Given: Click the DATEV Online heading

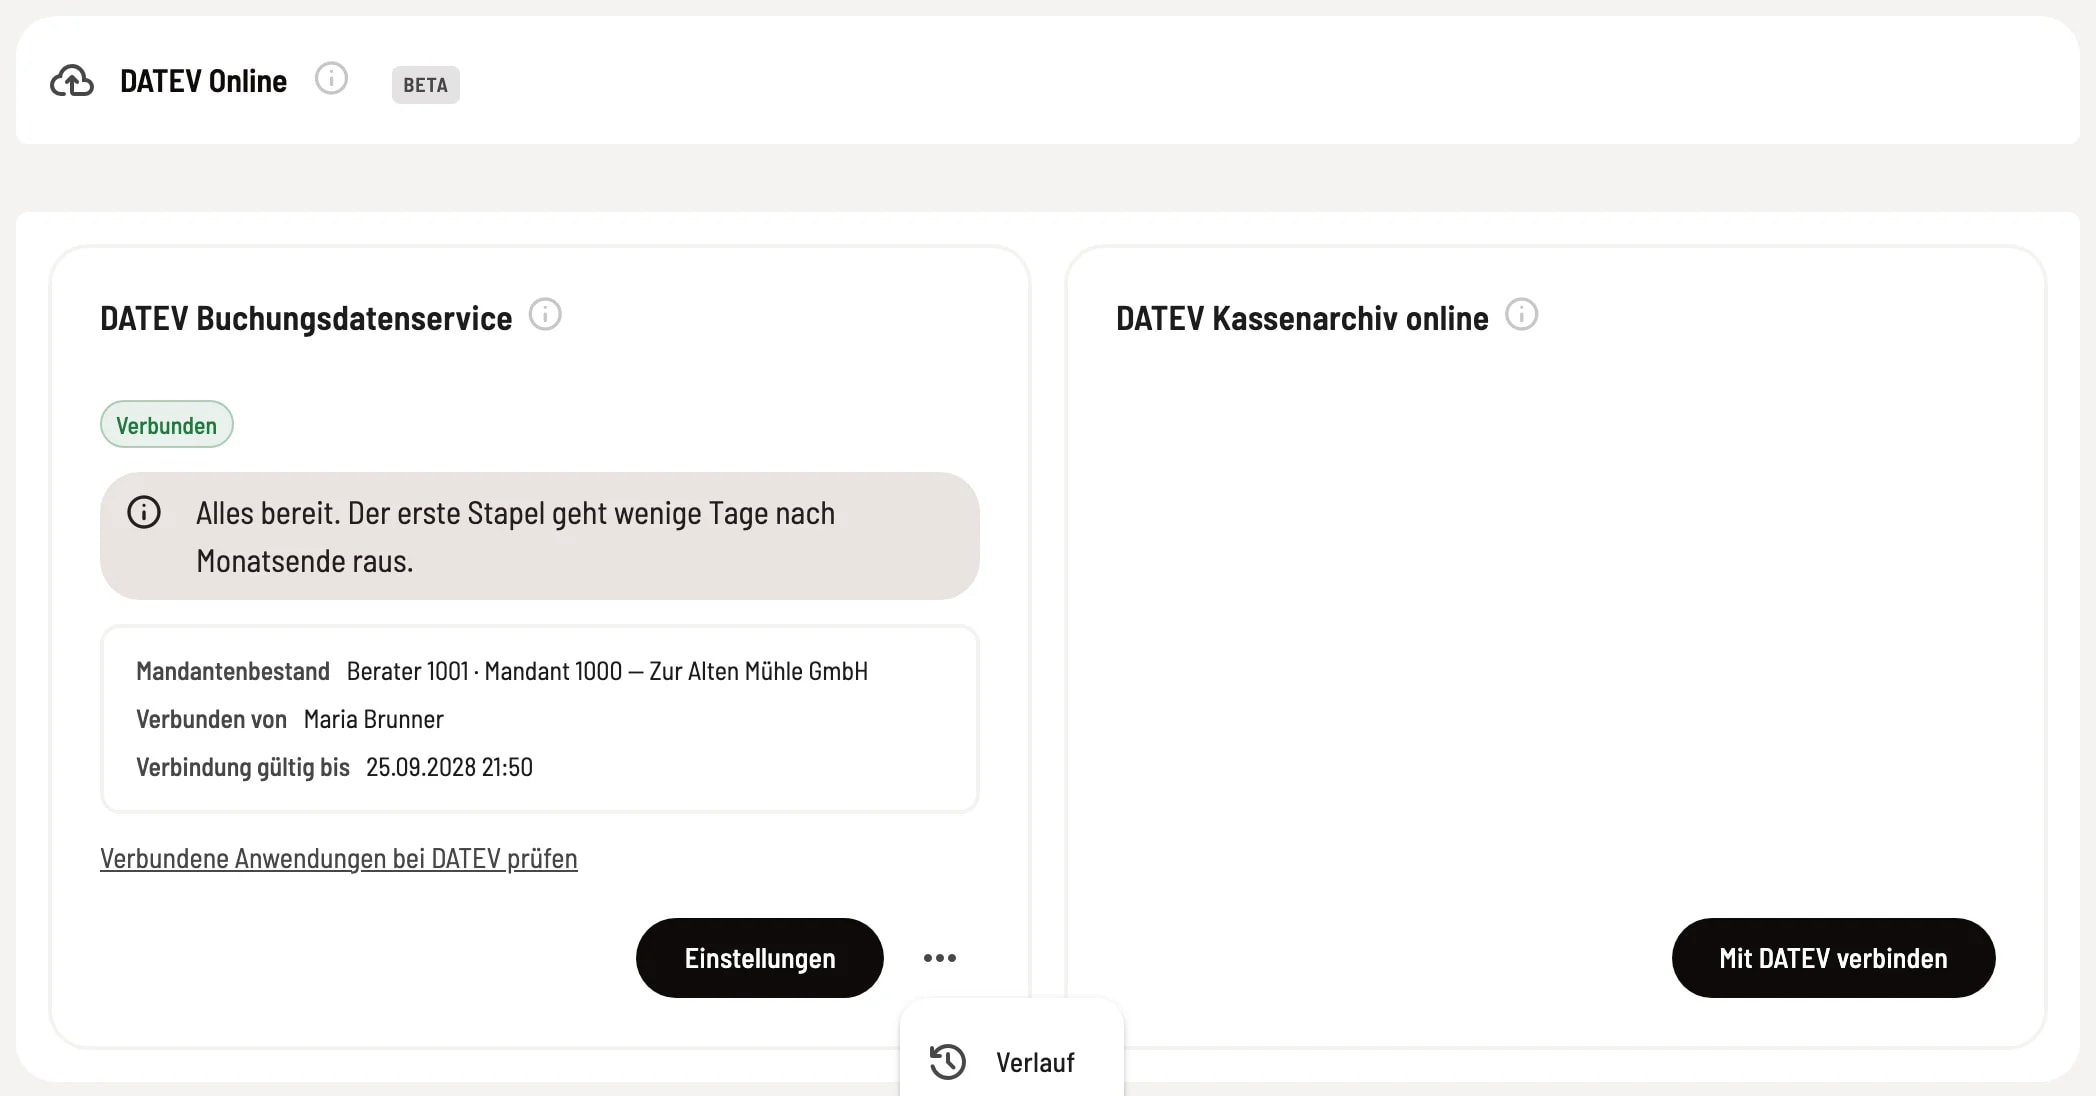Looking at the screenshot, I should pyautogui.click(x=204, y=81).
